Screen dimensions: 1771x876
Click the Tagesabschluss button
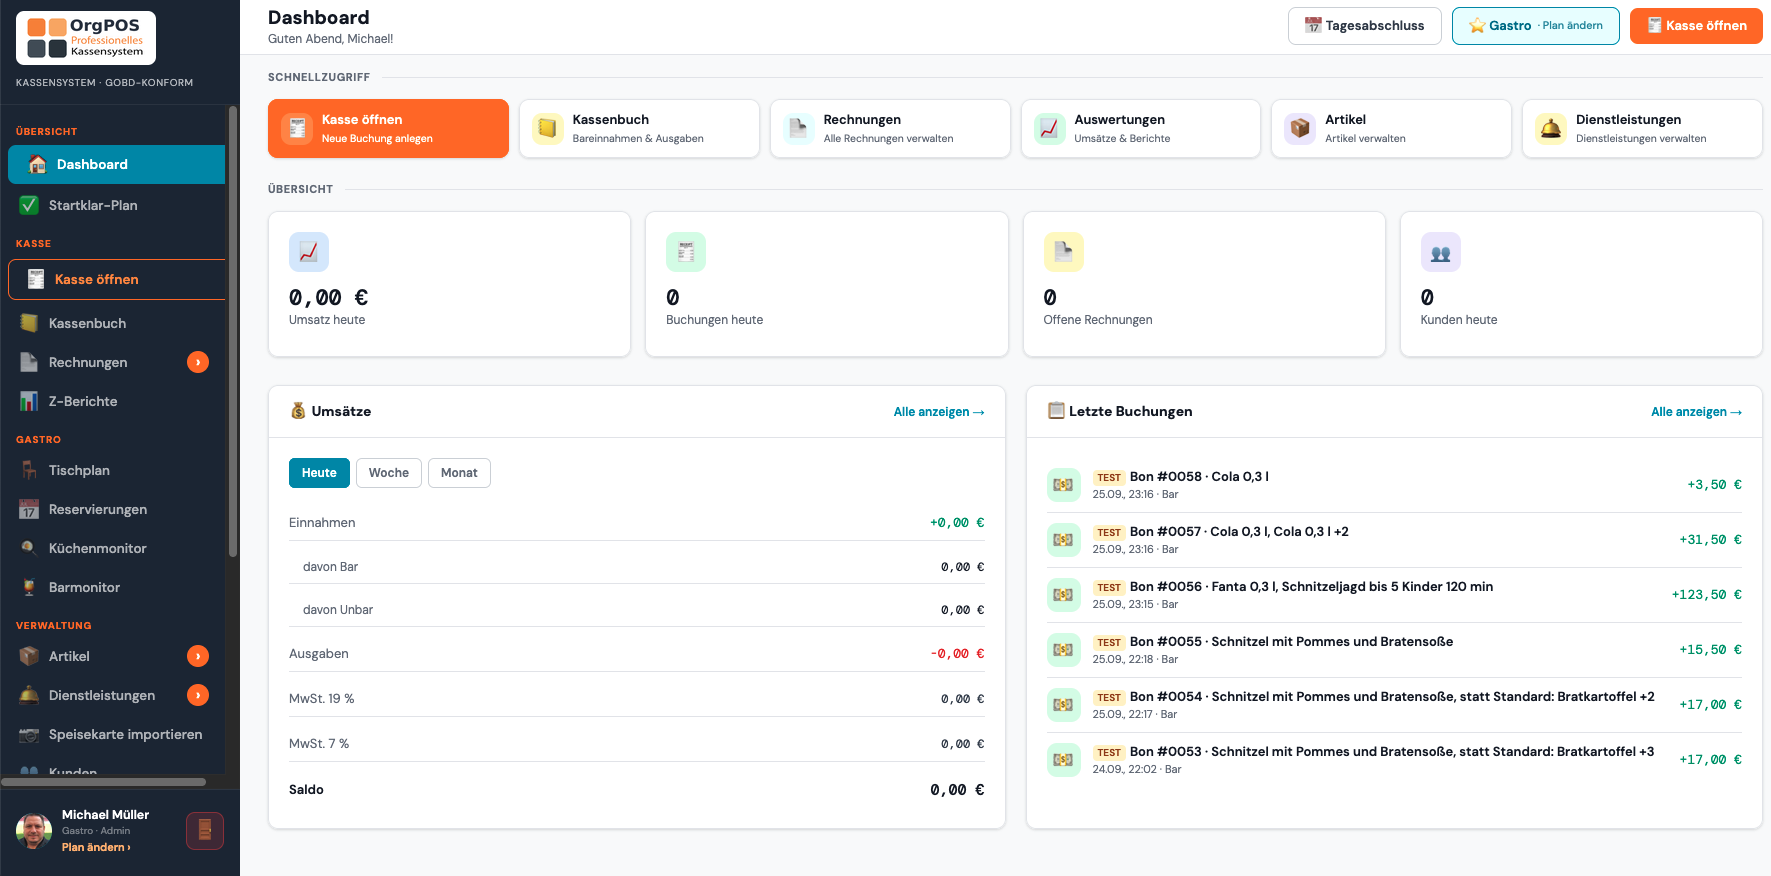[x=1364, y=26]
